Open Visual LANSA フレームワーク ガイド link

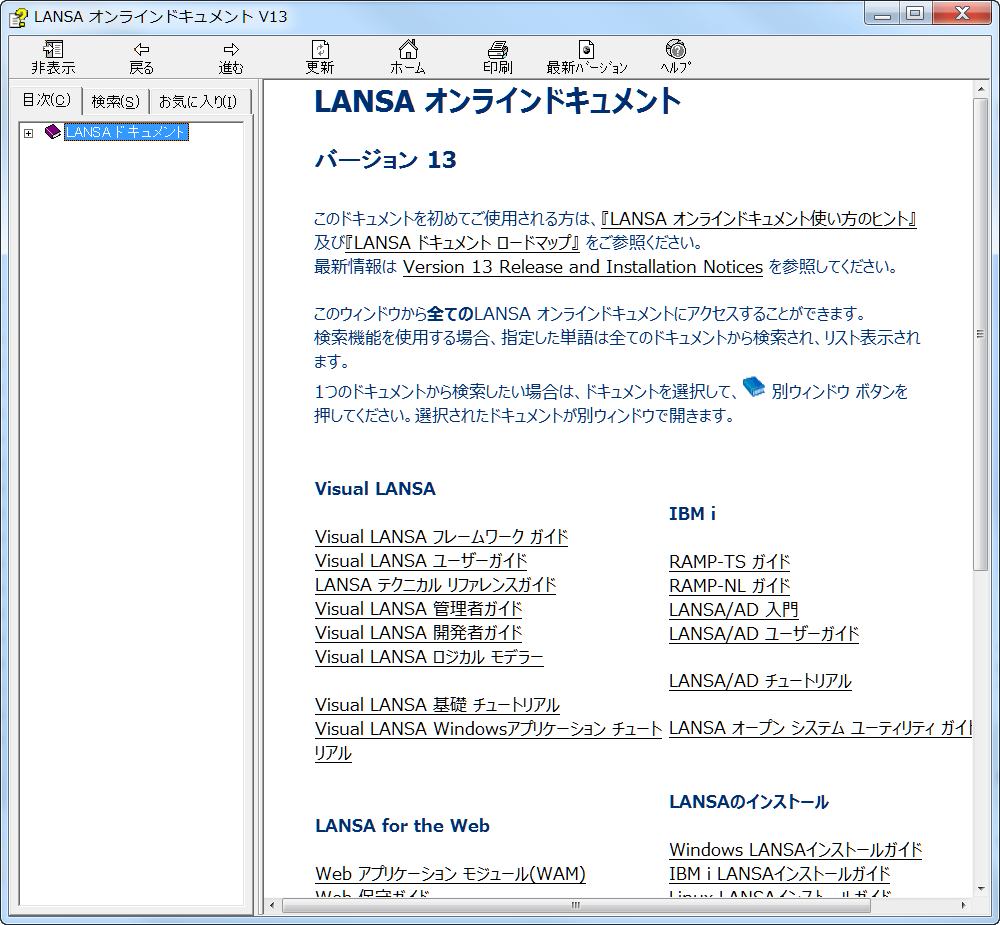(x=441, y=537)
